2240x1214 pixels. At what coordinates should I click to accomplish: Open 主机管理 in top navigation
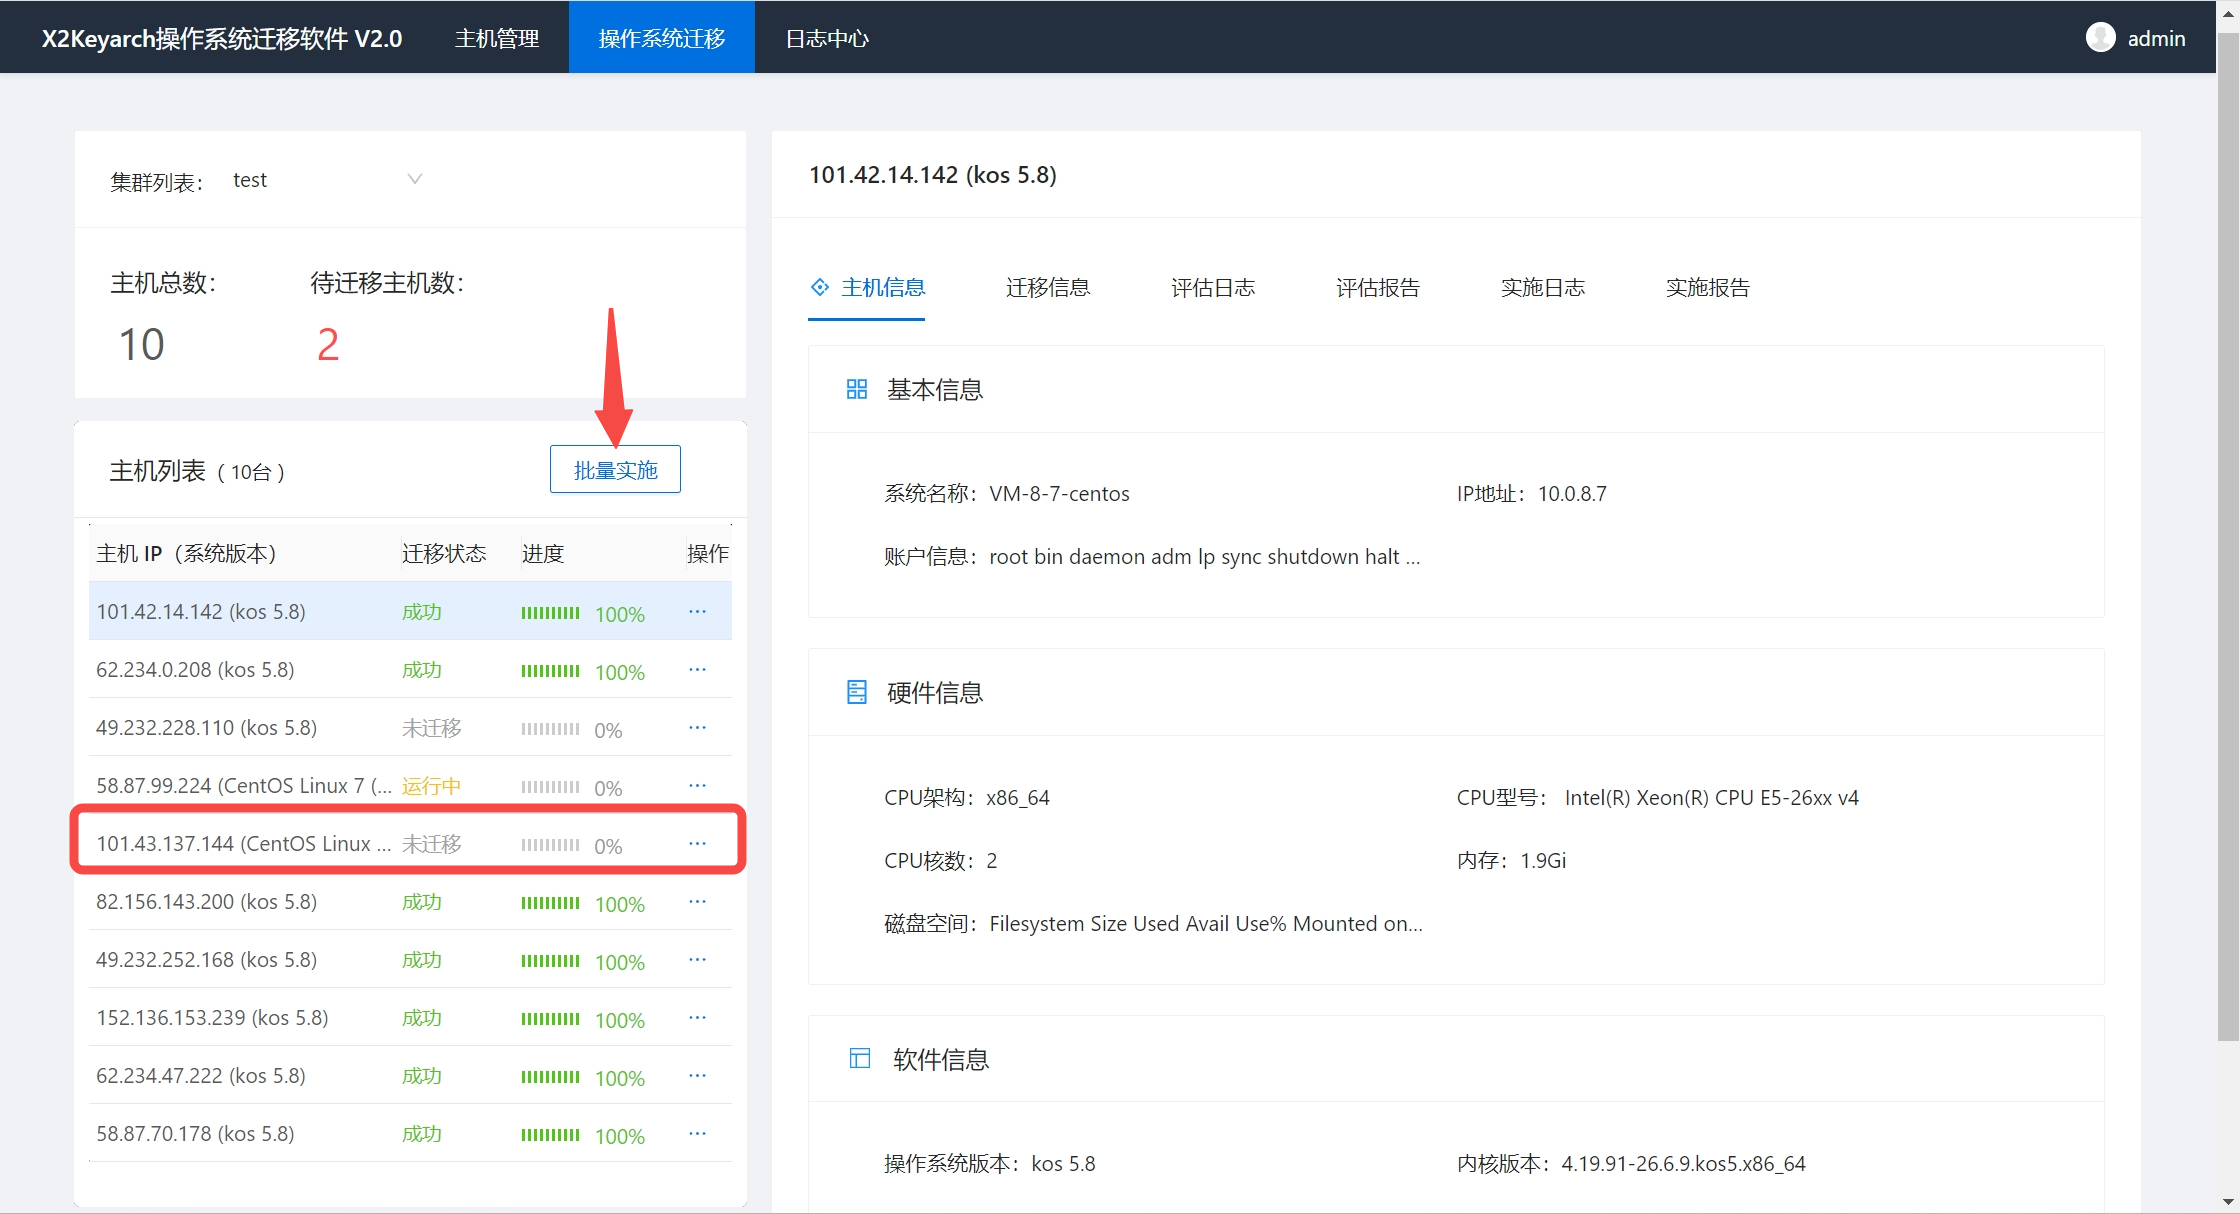coord(497,38)
